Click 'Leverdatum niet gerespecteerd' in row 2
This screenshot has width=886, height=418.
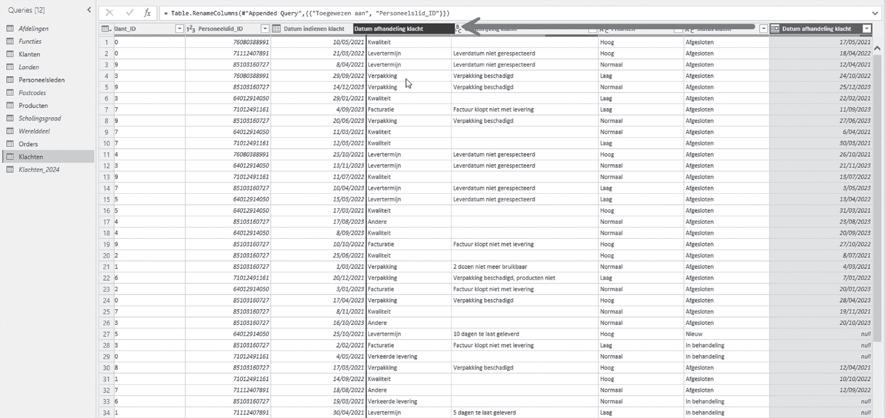pyautogui.click(x=524, y=54)
